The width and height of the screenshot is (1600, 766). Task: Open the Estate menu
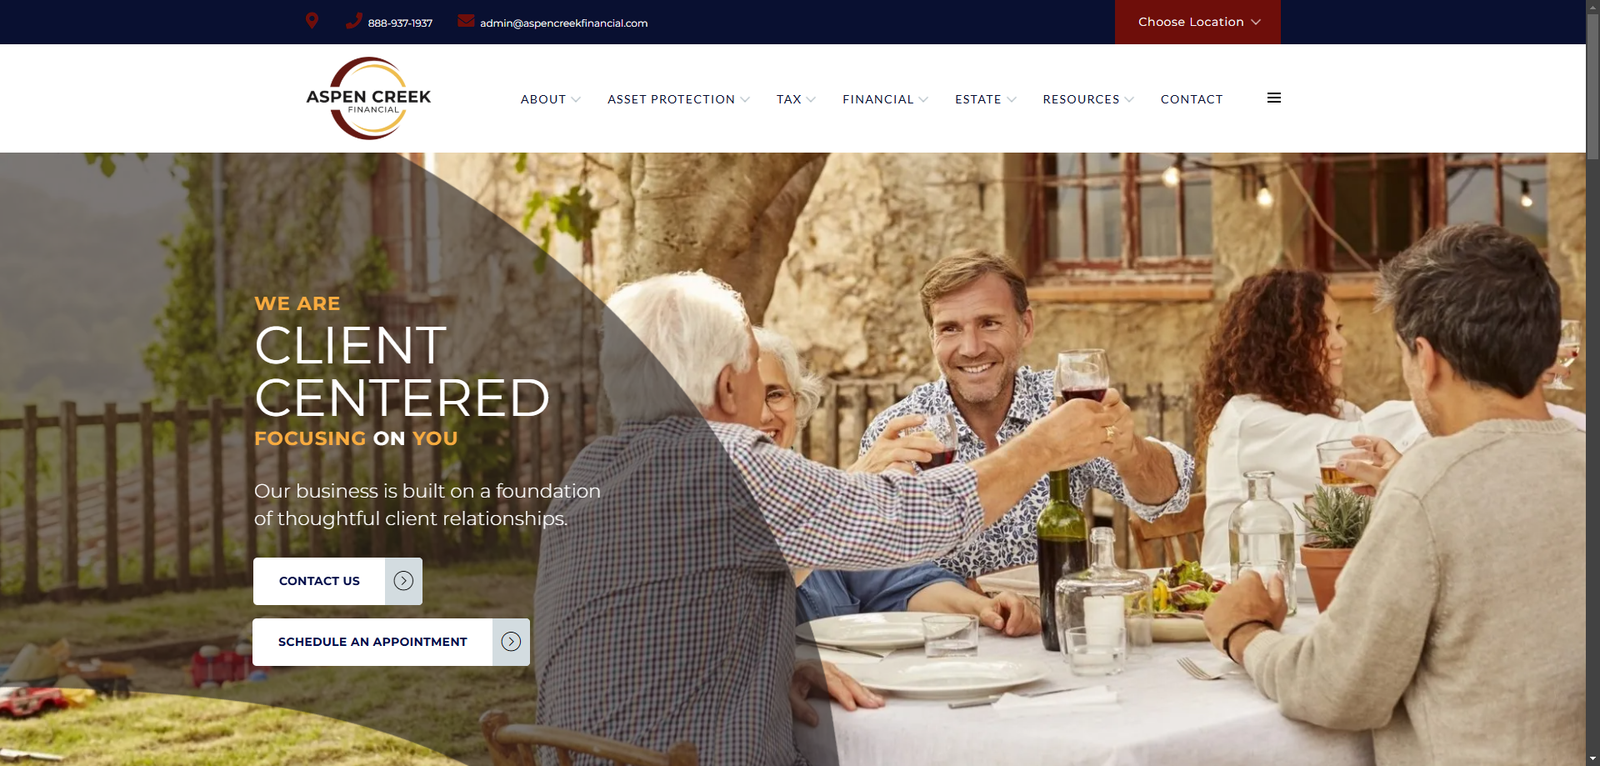(985, 100)
